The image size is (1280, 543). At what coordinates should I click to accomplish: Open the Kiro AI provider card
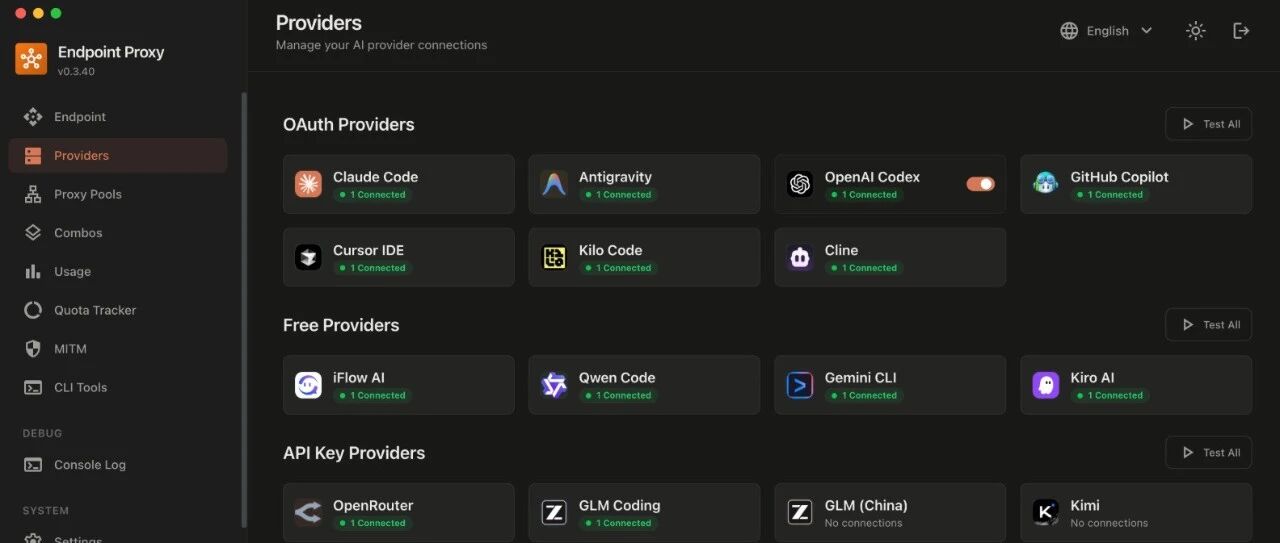1136,385
